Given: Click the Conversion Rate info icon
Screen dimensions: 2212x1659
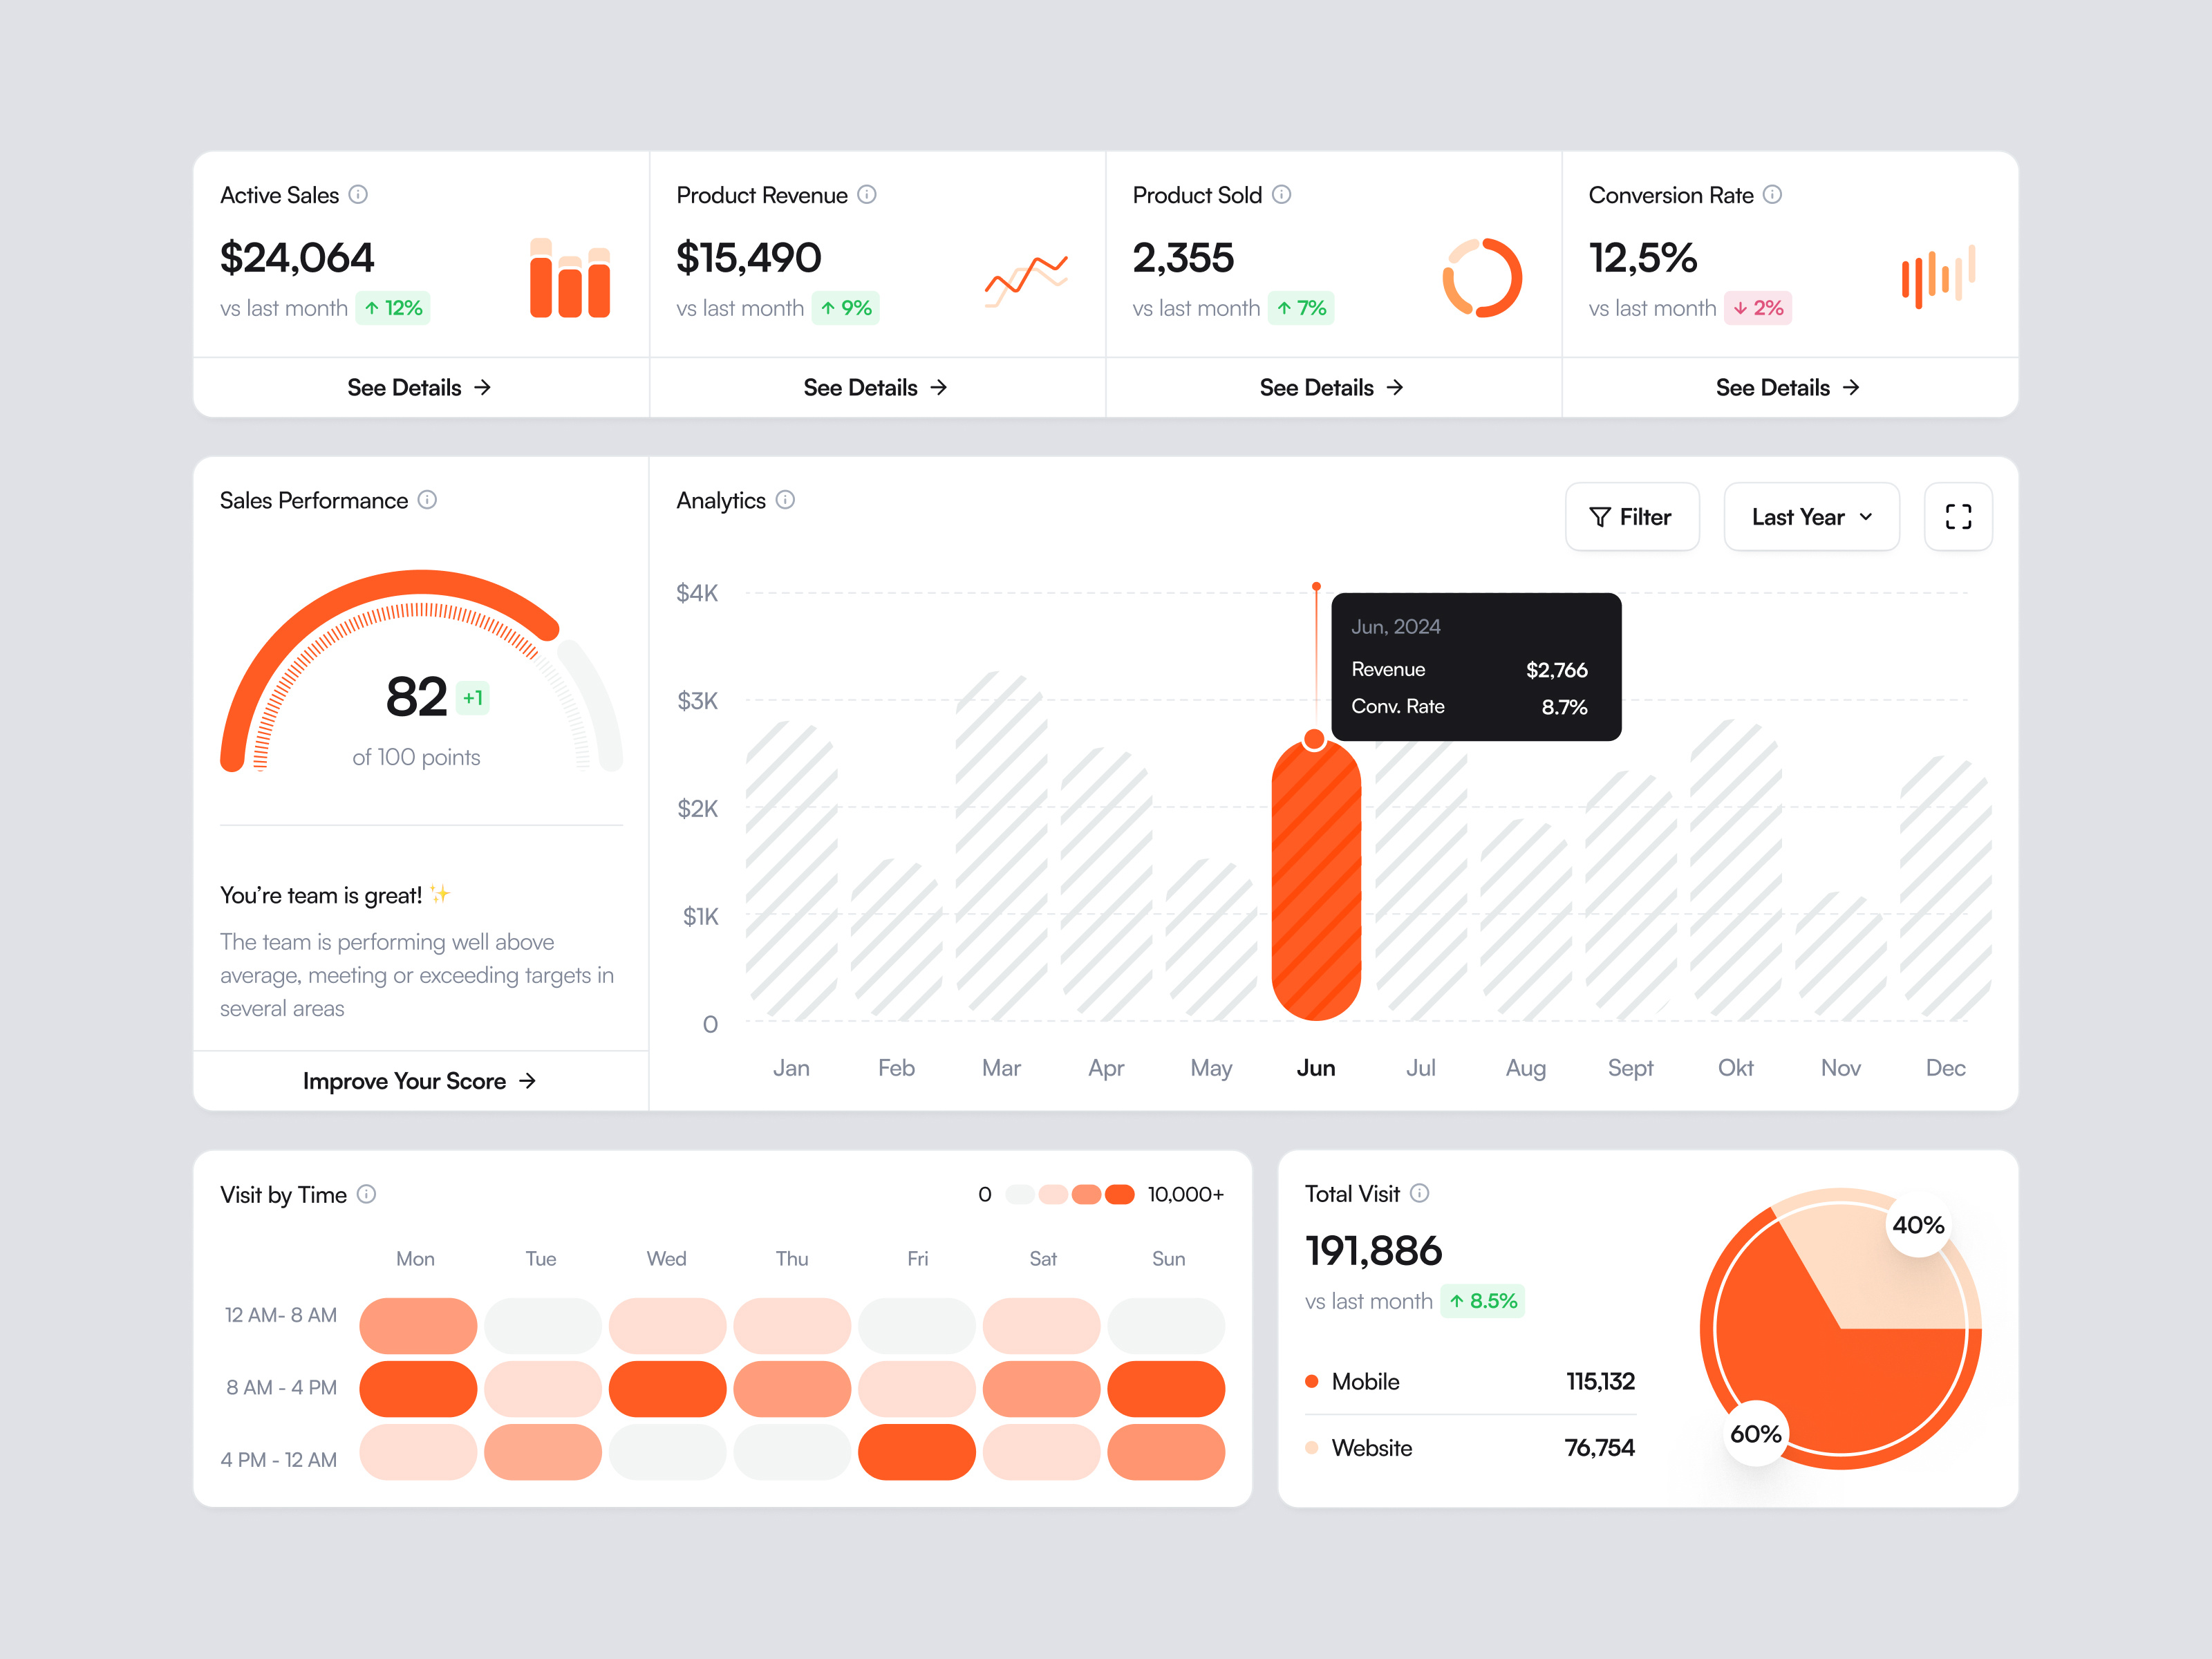Looking at the screenshot, I should coord(1774,195).
